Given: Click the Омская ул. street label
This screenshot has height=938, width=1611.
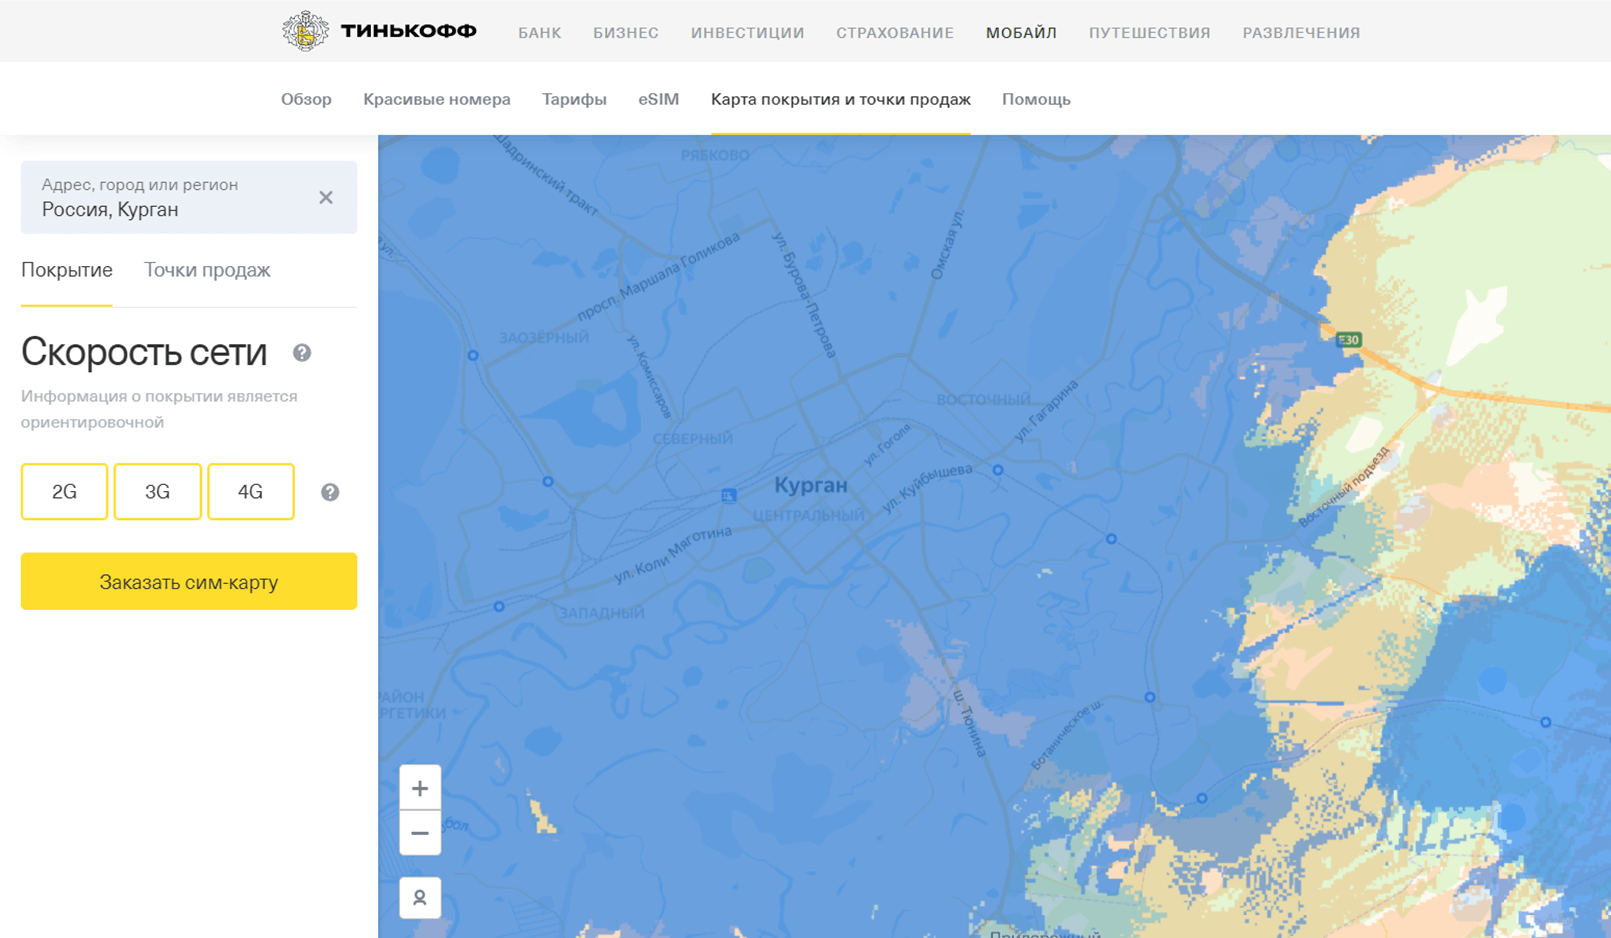Looking at the screenshot, I should click(948, 244).
